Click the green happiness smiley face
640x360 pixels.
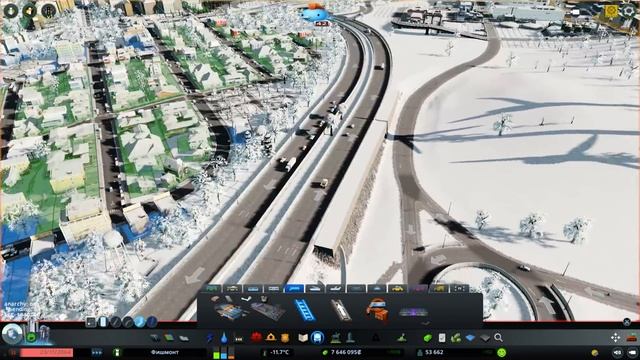pos(502,352)
